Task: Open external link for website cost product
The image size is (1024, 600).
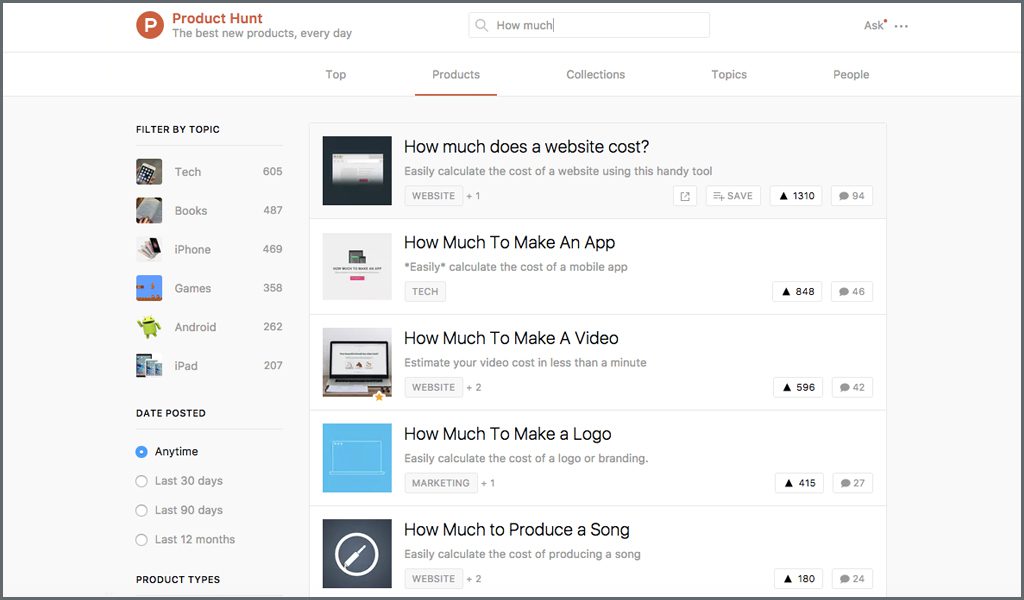Action: coord(685,196)
